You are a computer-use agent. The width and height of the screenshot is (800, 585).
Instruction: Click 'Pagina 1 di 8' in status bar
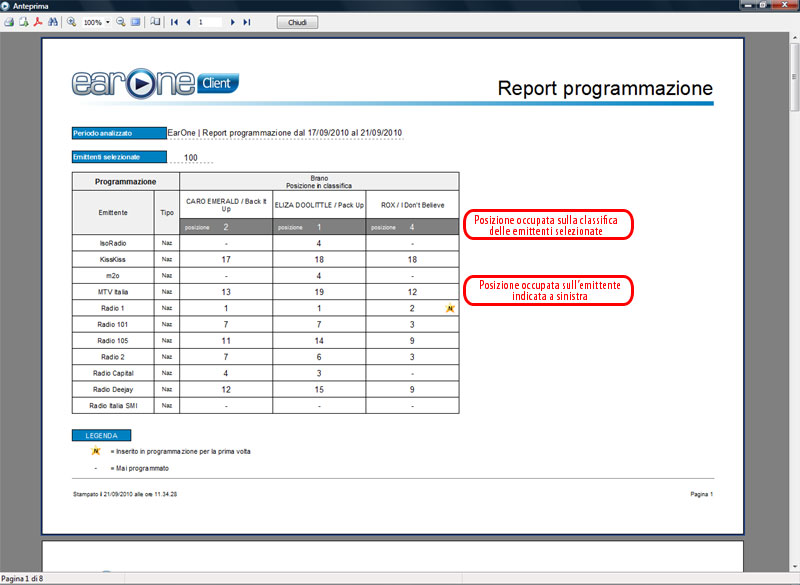tap(22, 578)
